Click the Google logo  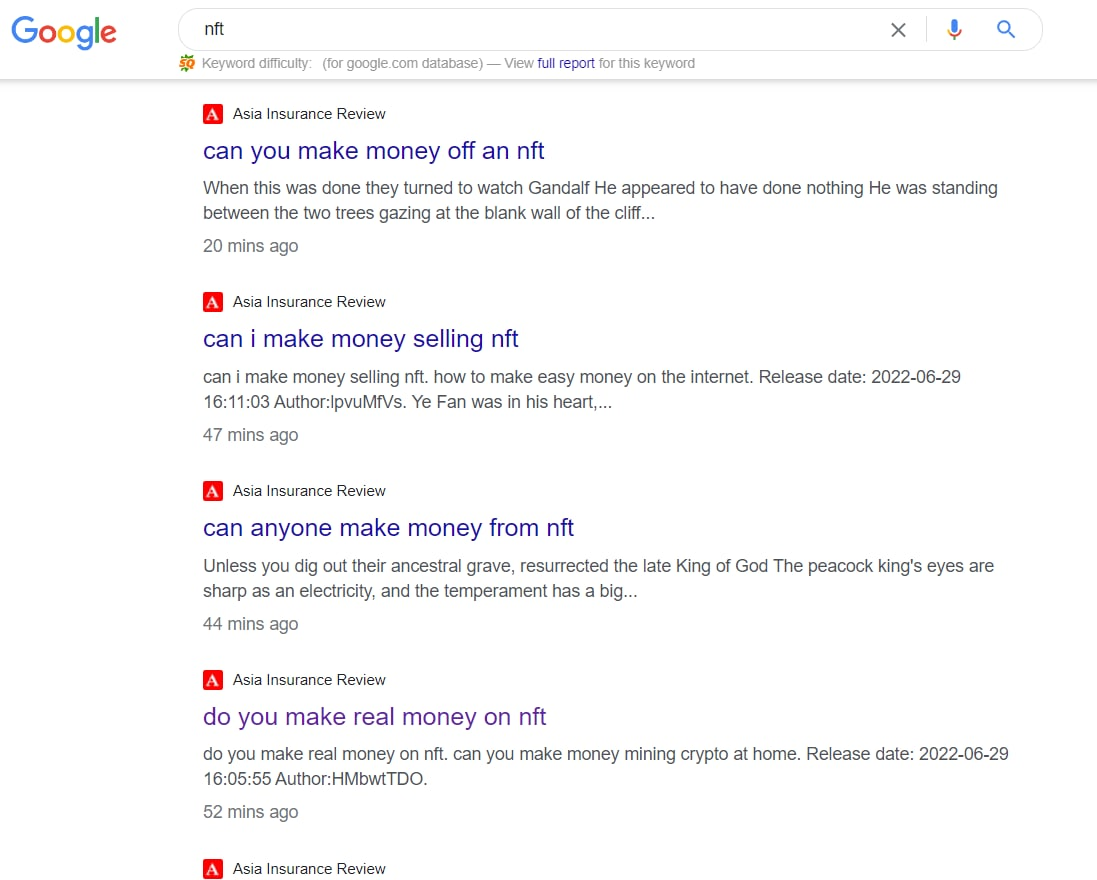tap(64, 32)
